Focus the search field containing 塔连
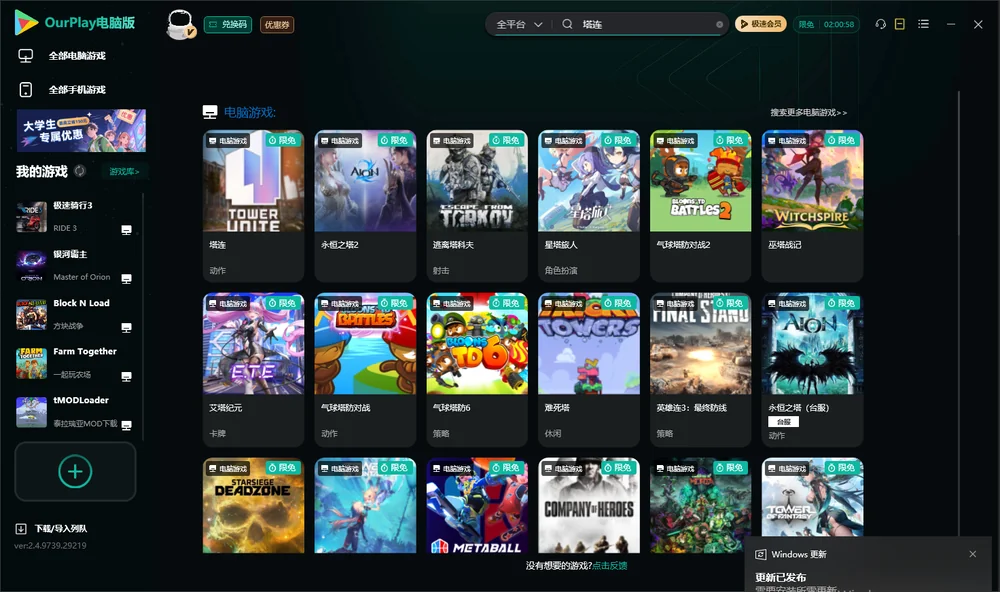This screenshot has height=592, width=1000. [645, 24]
